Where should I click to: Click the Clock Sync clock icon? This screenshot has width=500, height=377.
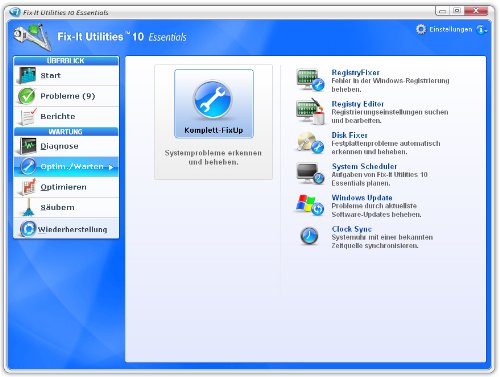click(x=309, y=236)
